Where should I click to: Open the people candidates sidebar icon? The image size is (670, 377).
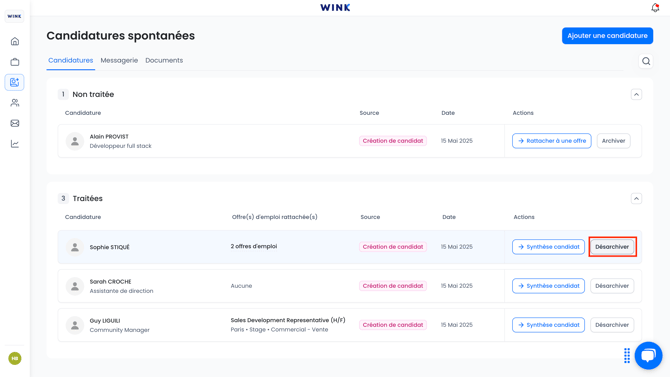[x=15, y=103]
